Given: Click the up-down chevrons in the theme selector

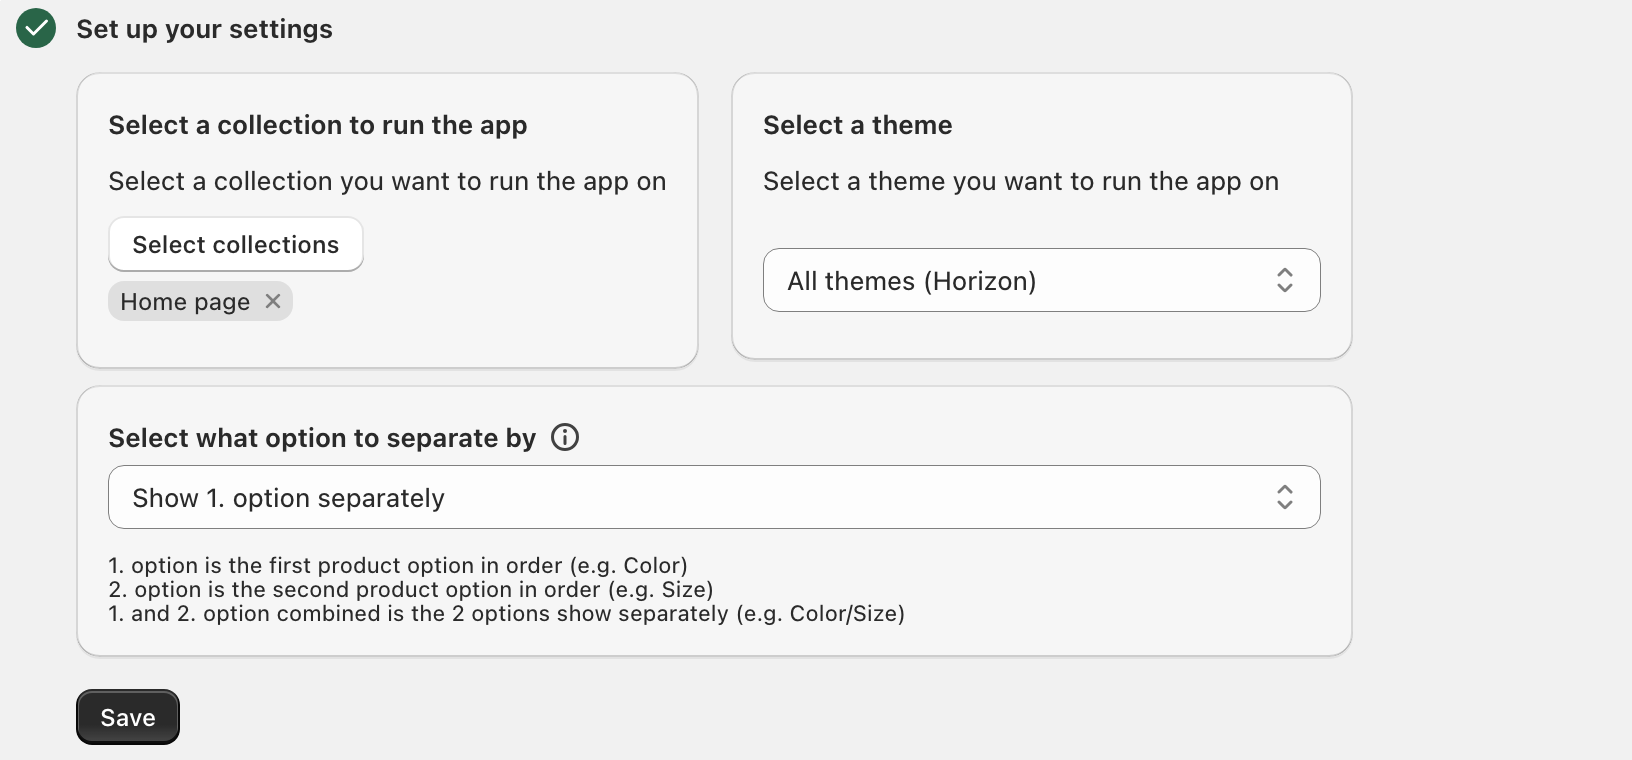Looking at the screenshot, I should pyautogui.click(x=1285, y=280).
